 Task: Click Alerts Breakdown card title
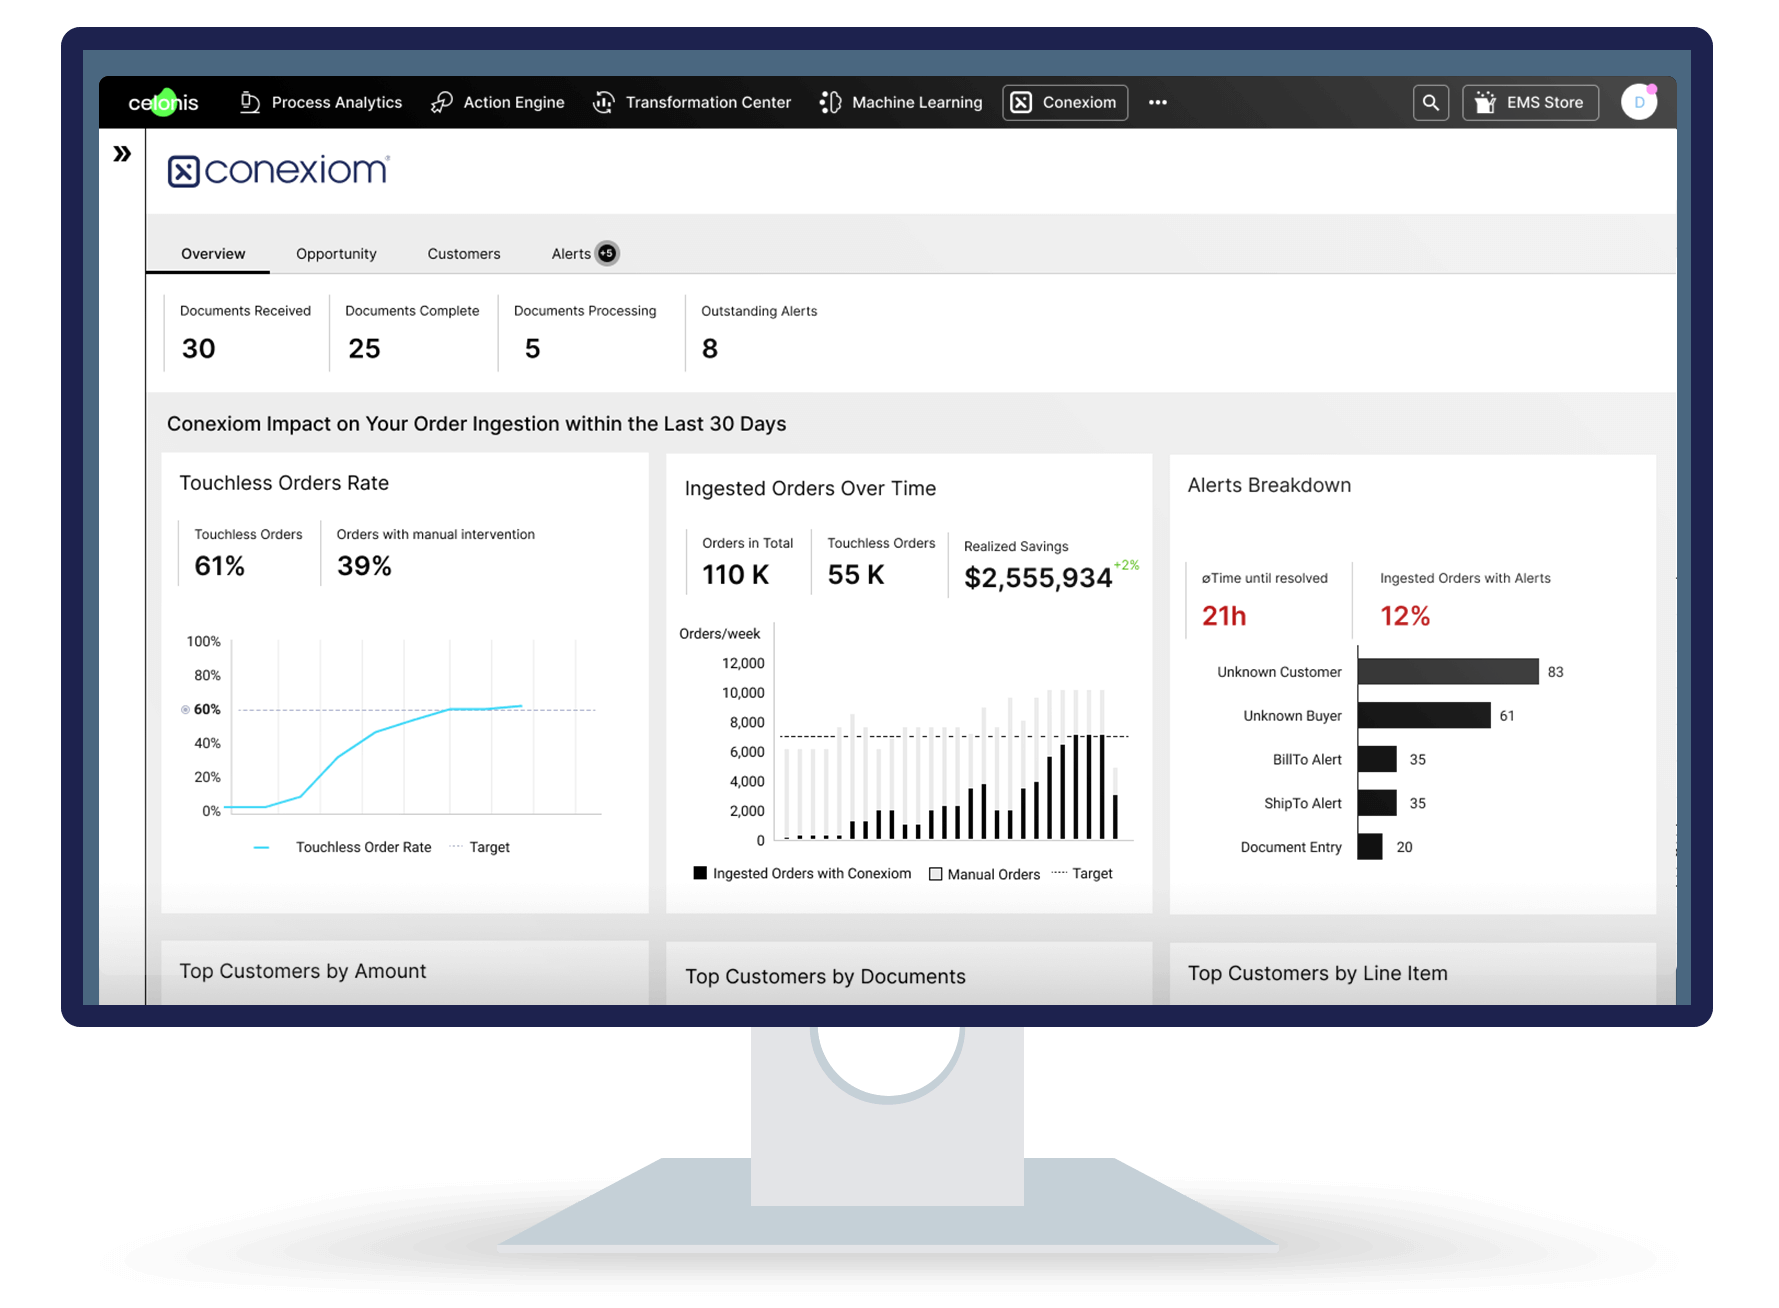tap(1269, 485)
